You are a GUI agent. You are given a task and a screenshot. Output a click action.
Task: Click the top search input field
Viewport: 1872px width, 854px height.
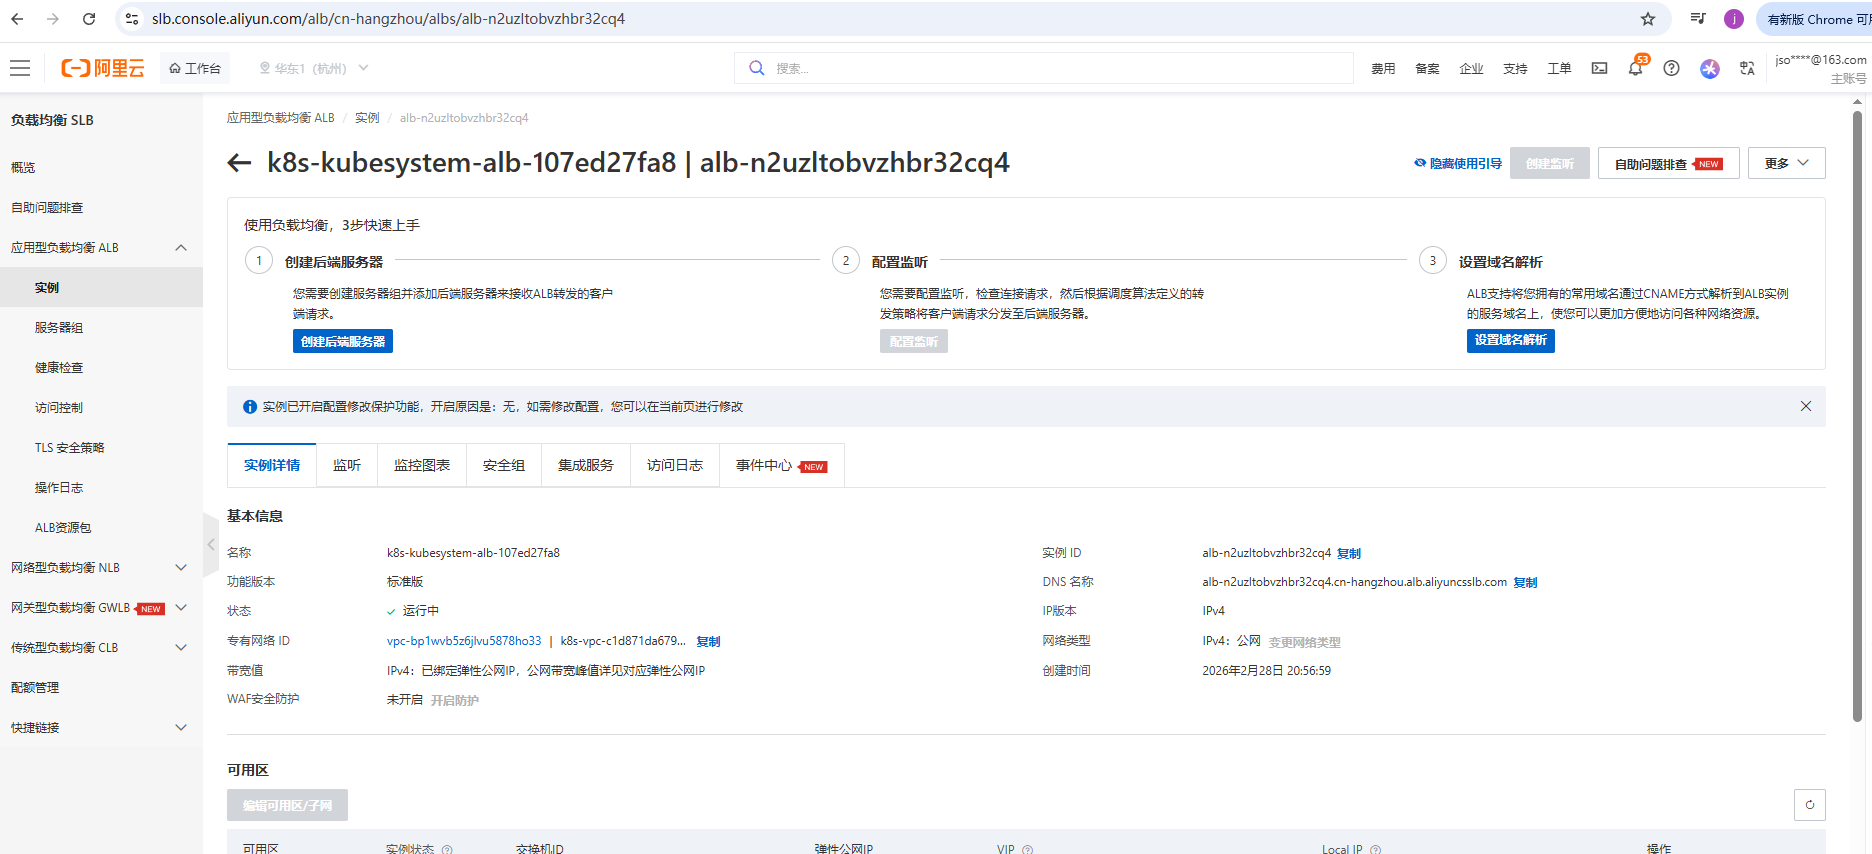1050,68
